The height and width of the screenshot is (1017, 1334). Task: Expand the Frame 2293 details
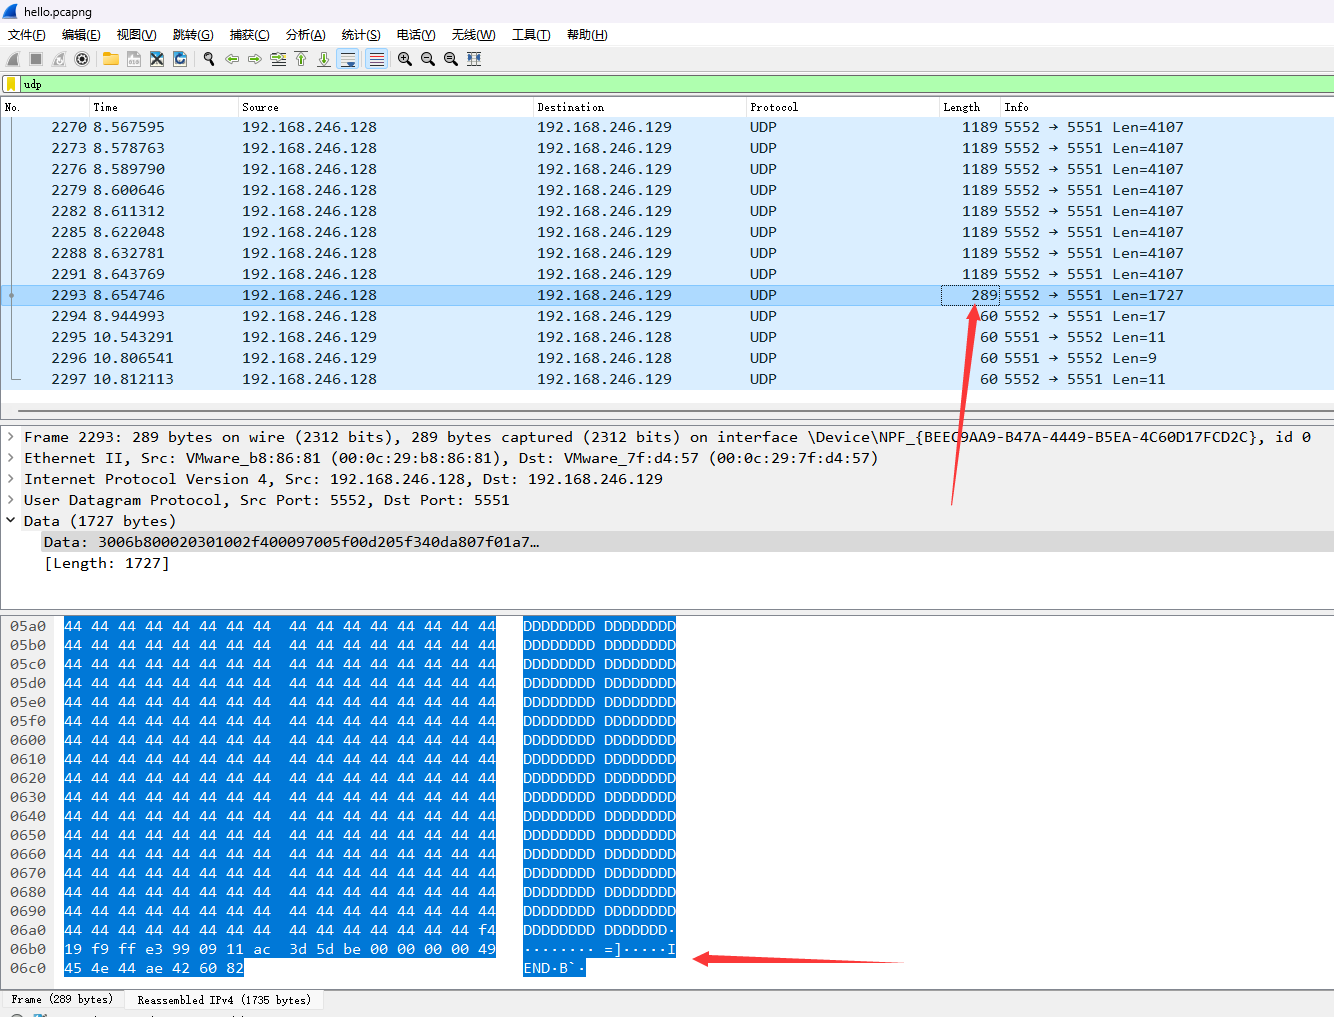click(x=11, y=437)
